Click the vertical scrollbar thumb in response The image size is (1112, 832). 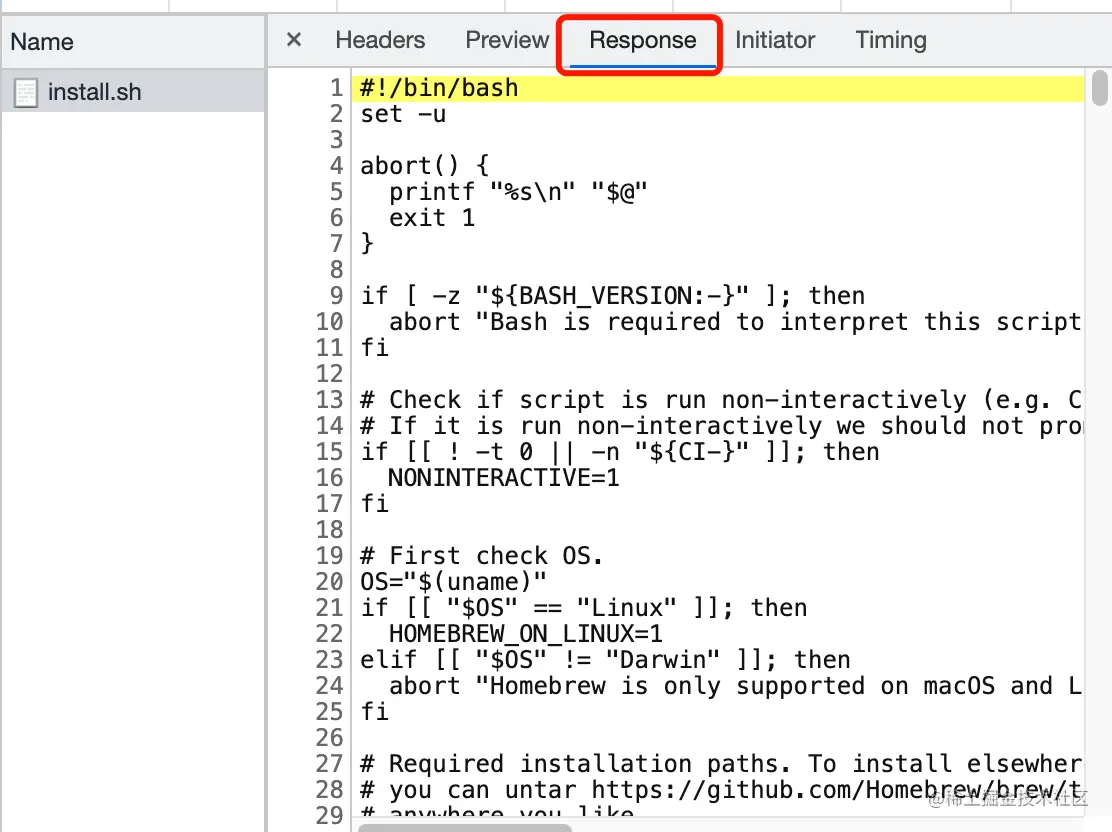point(1100,87)
